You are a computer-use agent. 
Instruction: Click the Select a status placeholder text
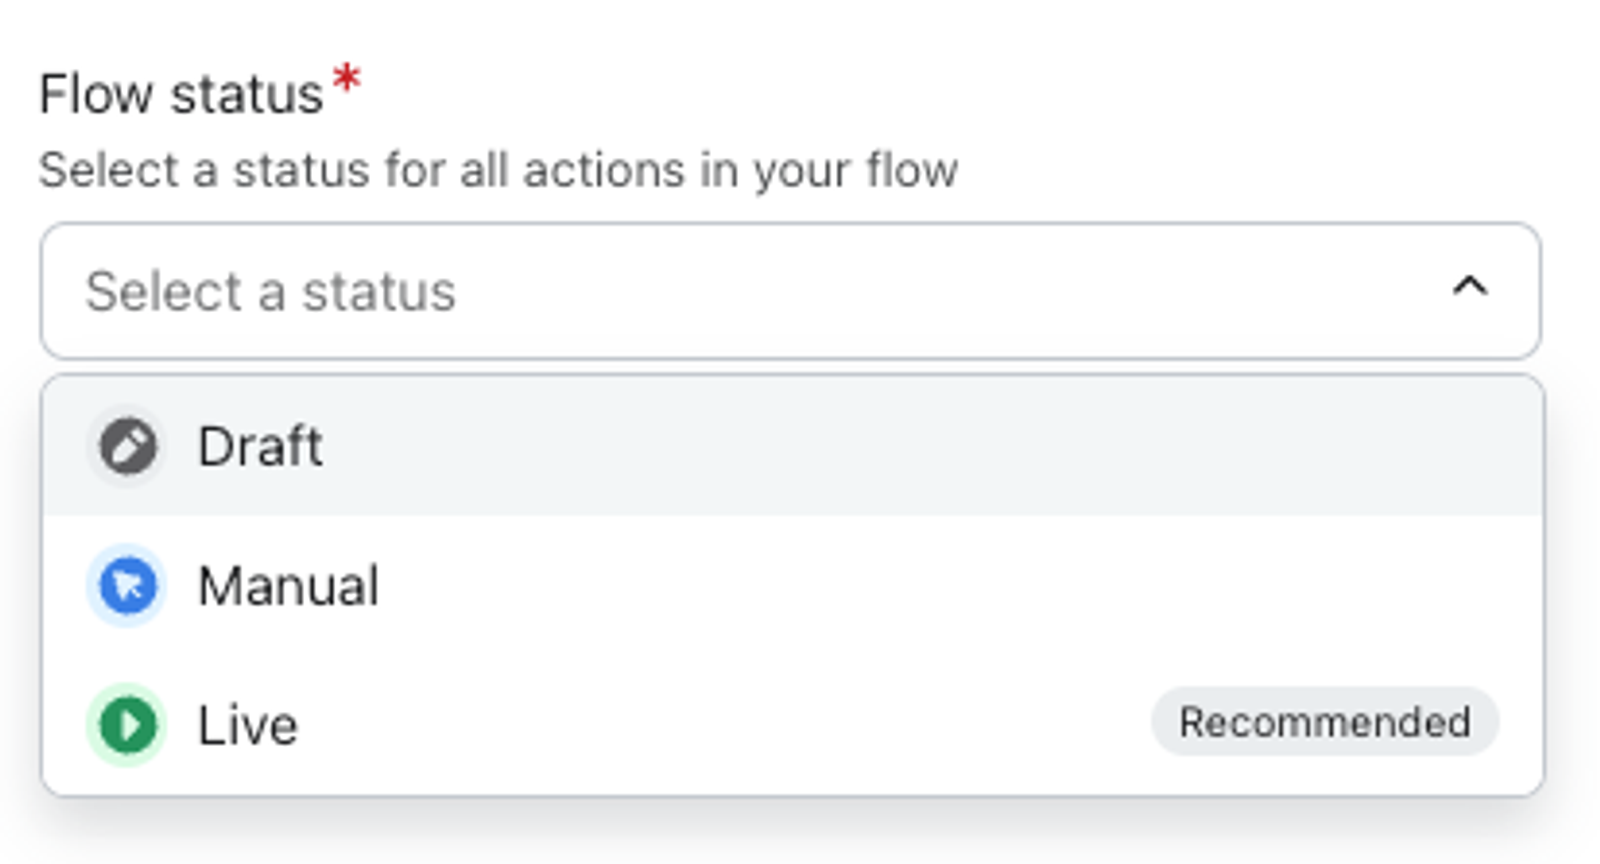click(270, 292)
